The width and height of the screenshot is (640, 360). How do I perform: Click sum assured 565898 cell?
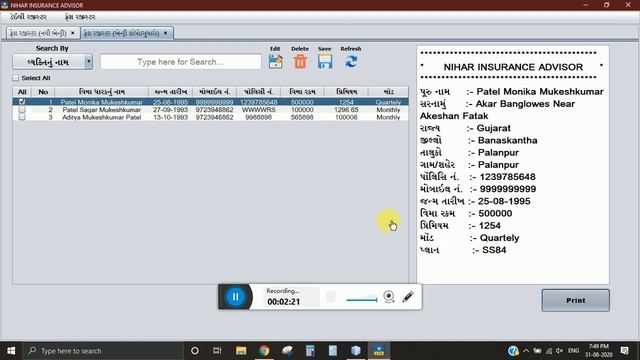point(302,117)
